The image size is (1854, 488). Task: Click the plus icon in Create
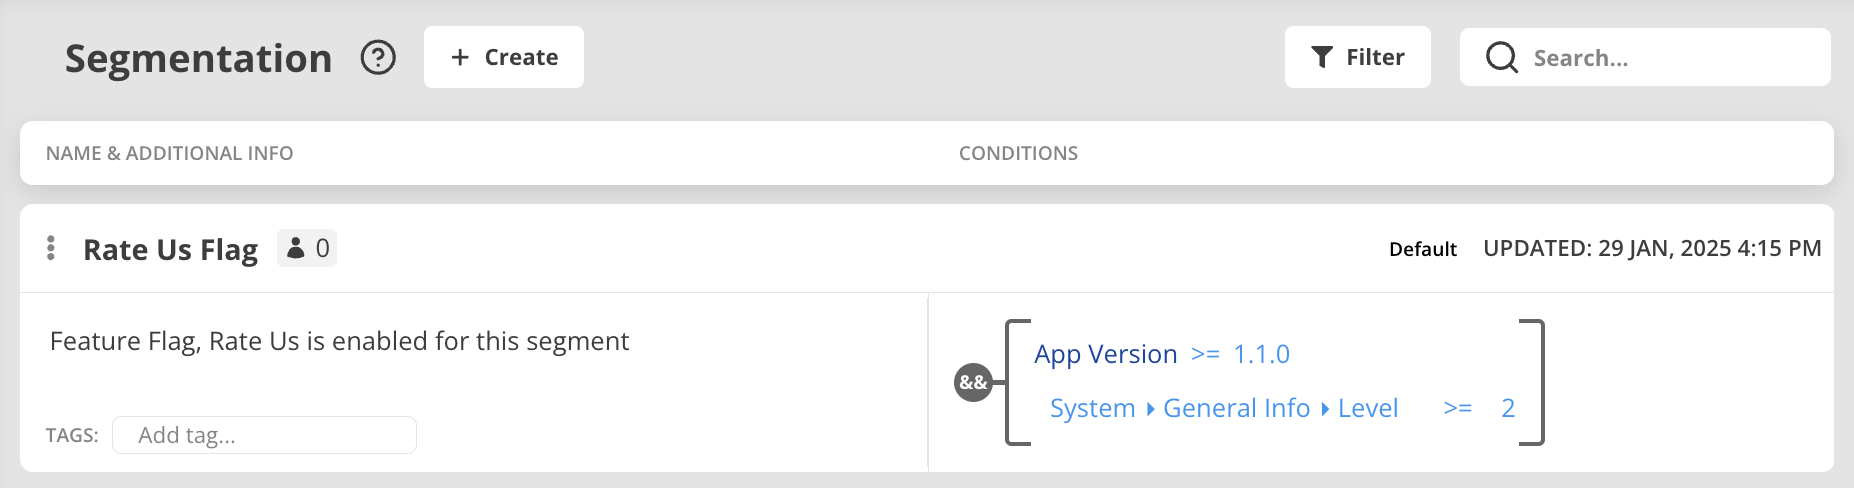[460, 57]
